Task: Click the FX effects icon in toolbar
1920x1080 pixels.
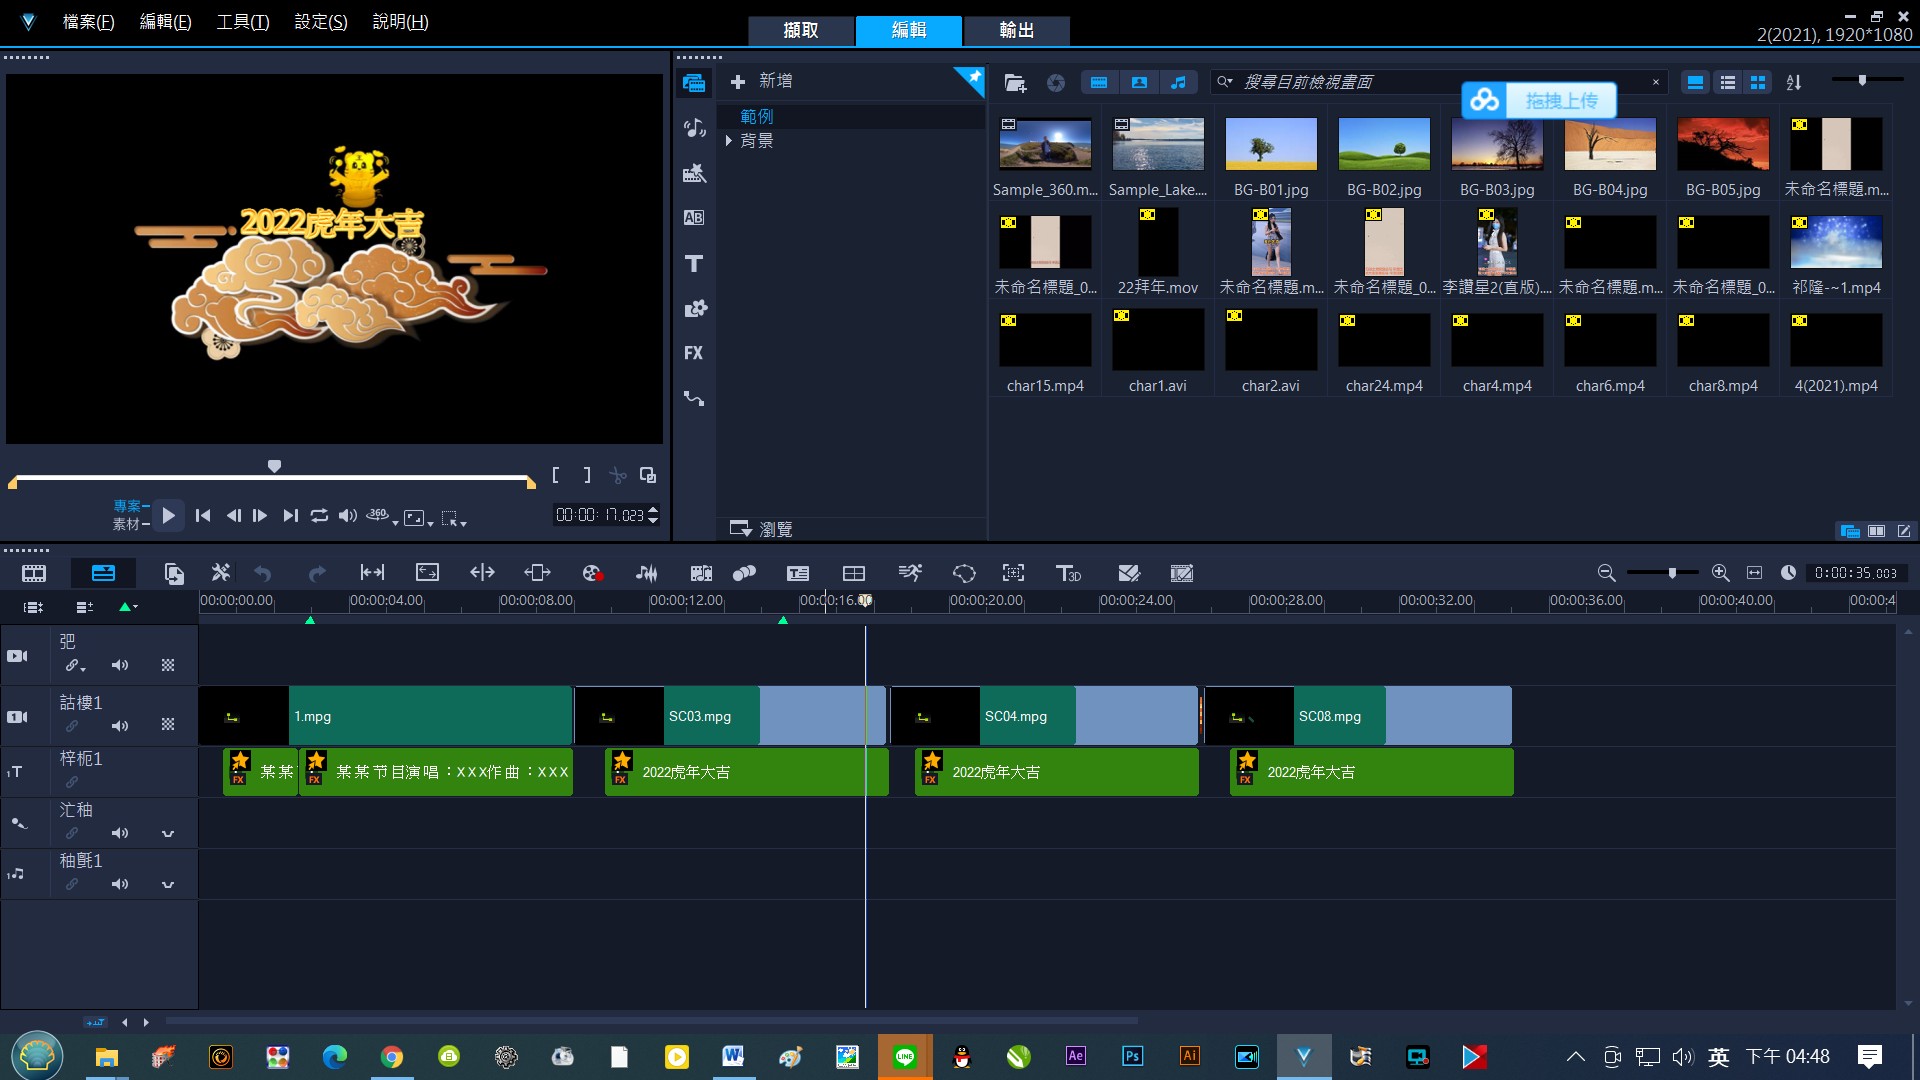Action: click(695, 352)
